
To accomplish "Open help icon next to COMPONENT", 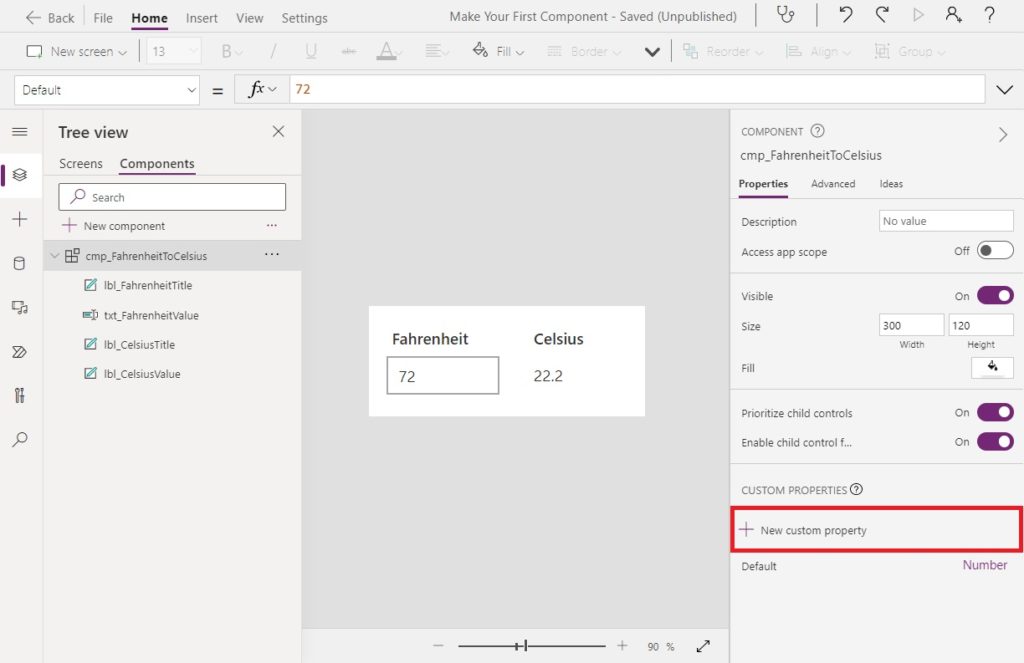I will [x=817, y=131].
